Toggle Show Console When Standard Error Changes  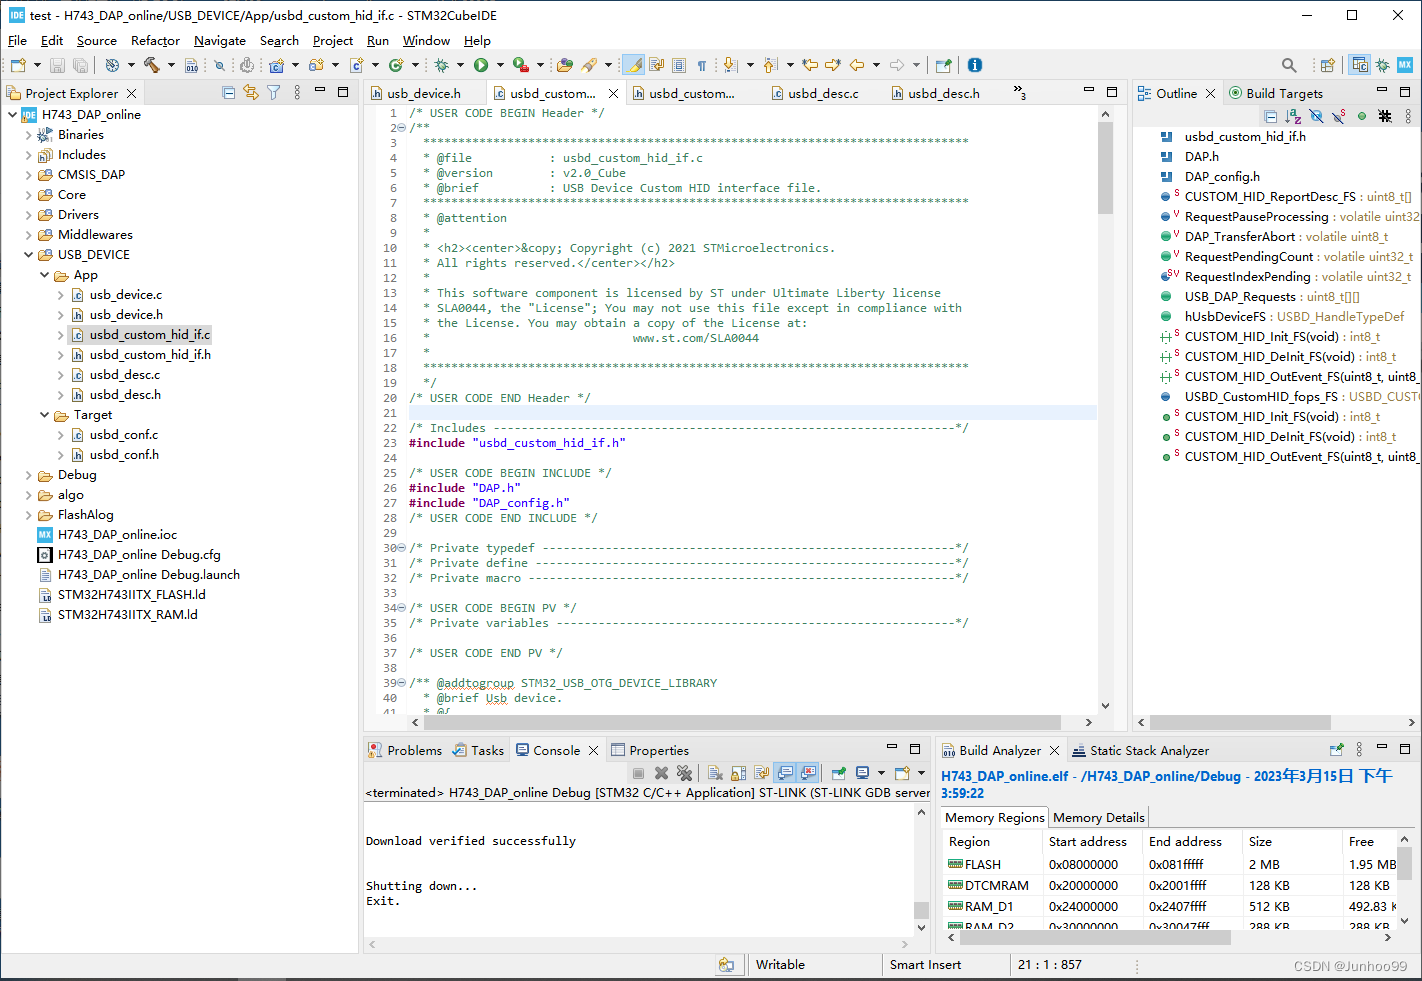pos(808,773)
